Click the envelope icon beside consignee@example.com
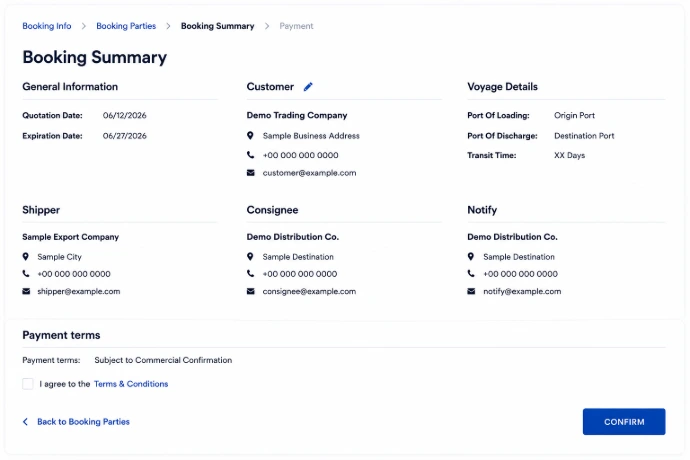 (250, 291)
